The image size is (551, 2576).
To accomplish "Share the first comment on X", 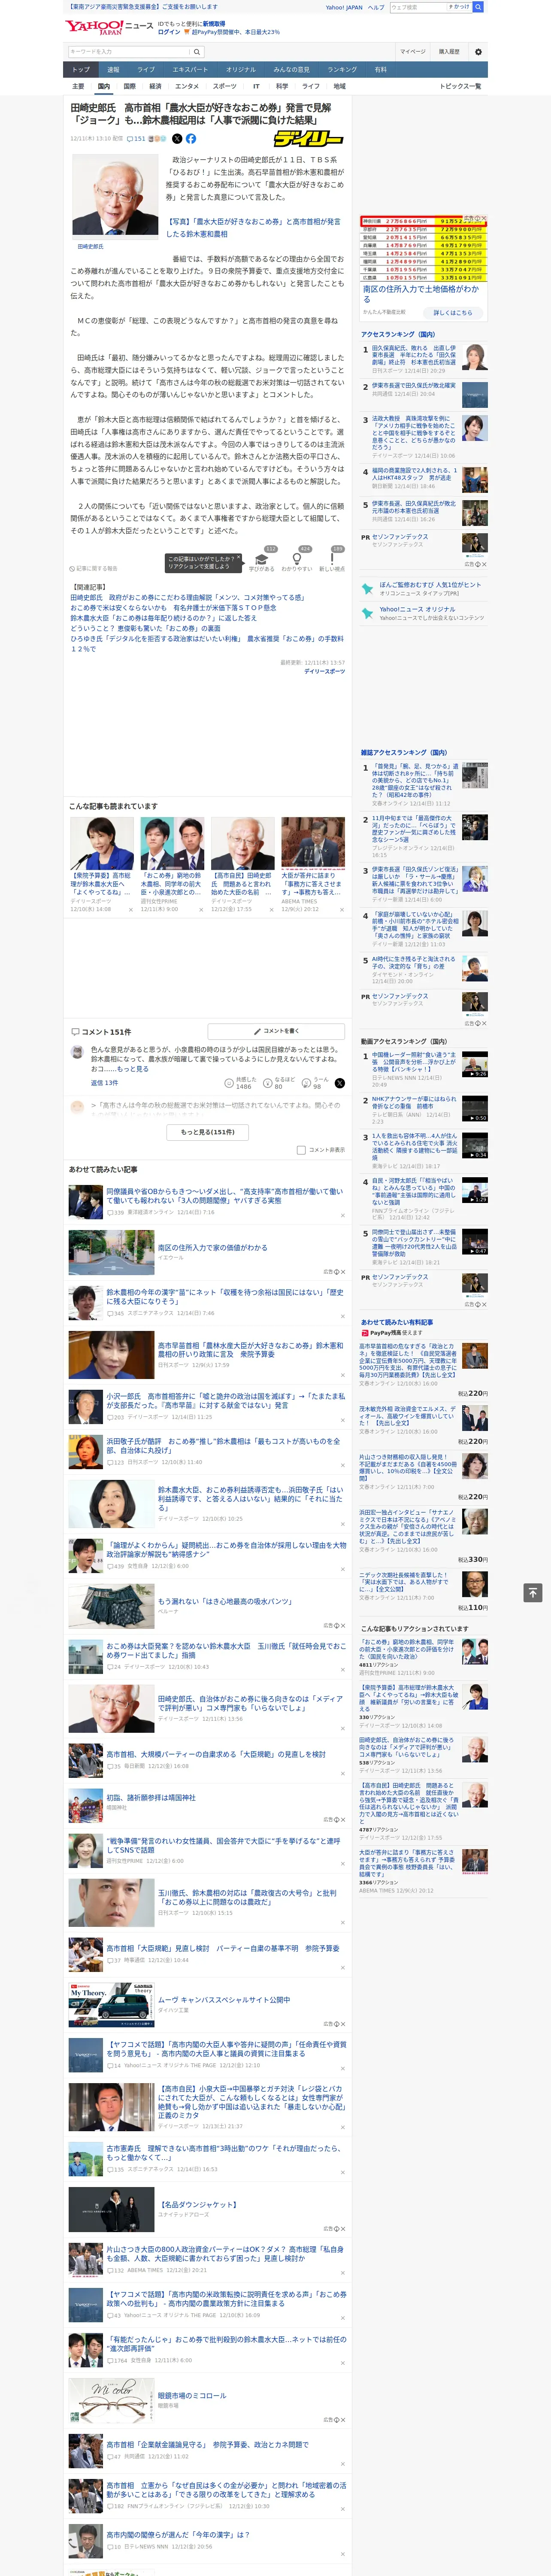I will [x=339, y=1083].
